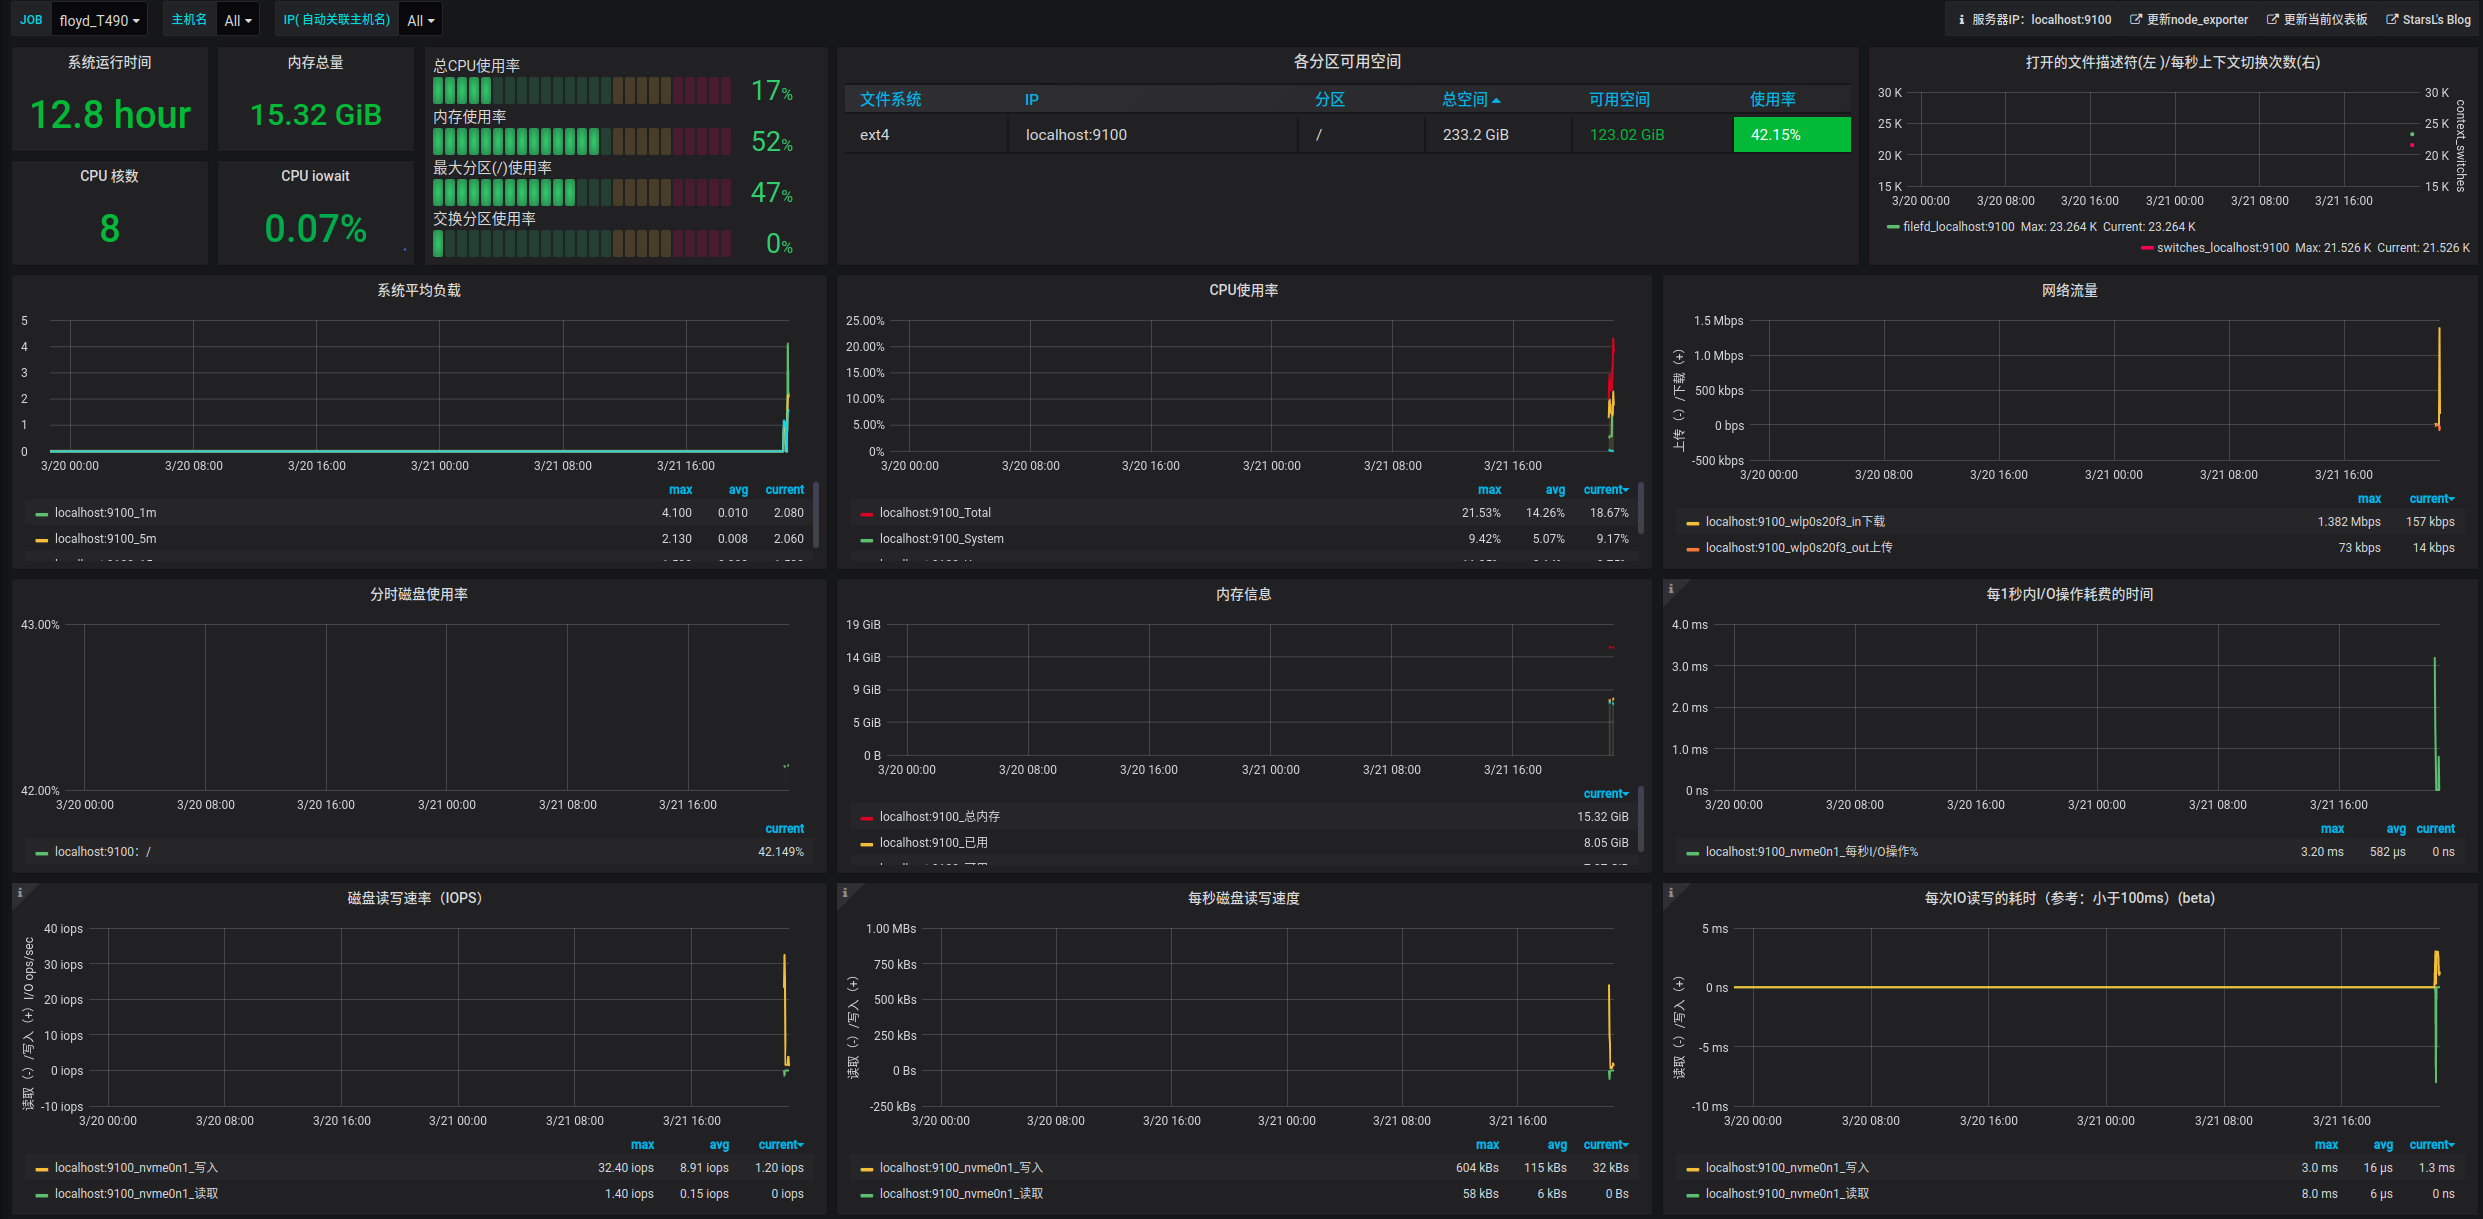Toggle localhost:9100_5m series in load legend

point(105,539)
